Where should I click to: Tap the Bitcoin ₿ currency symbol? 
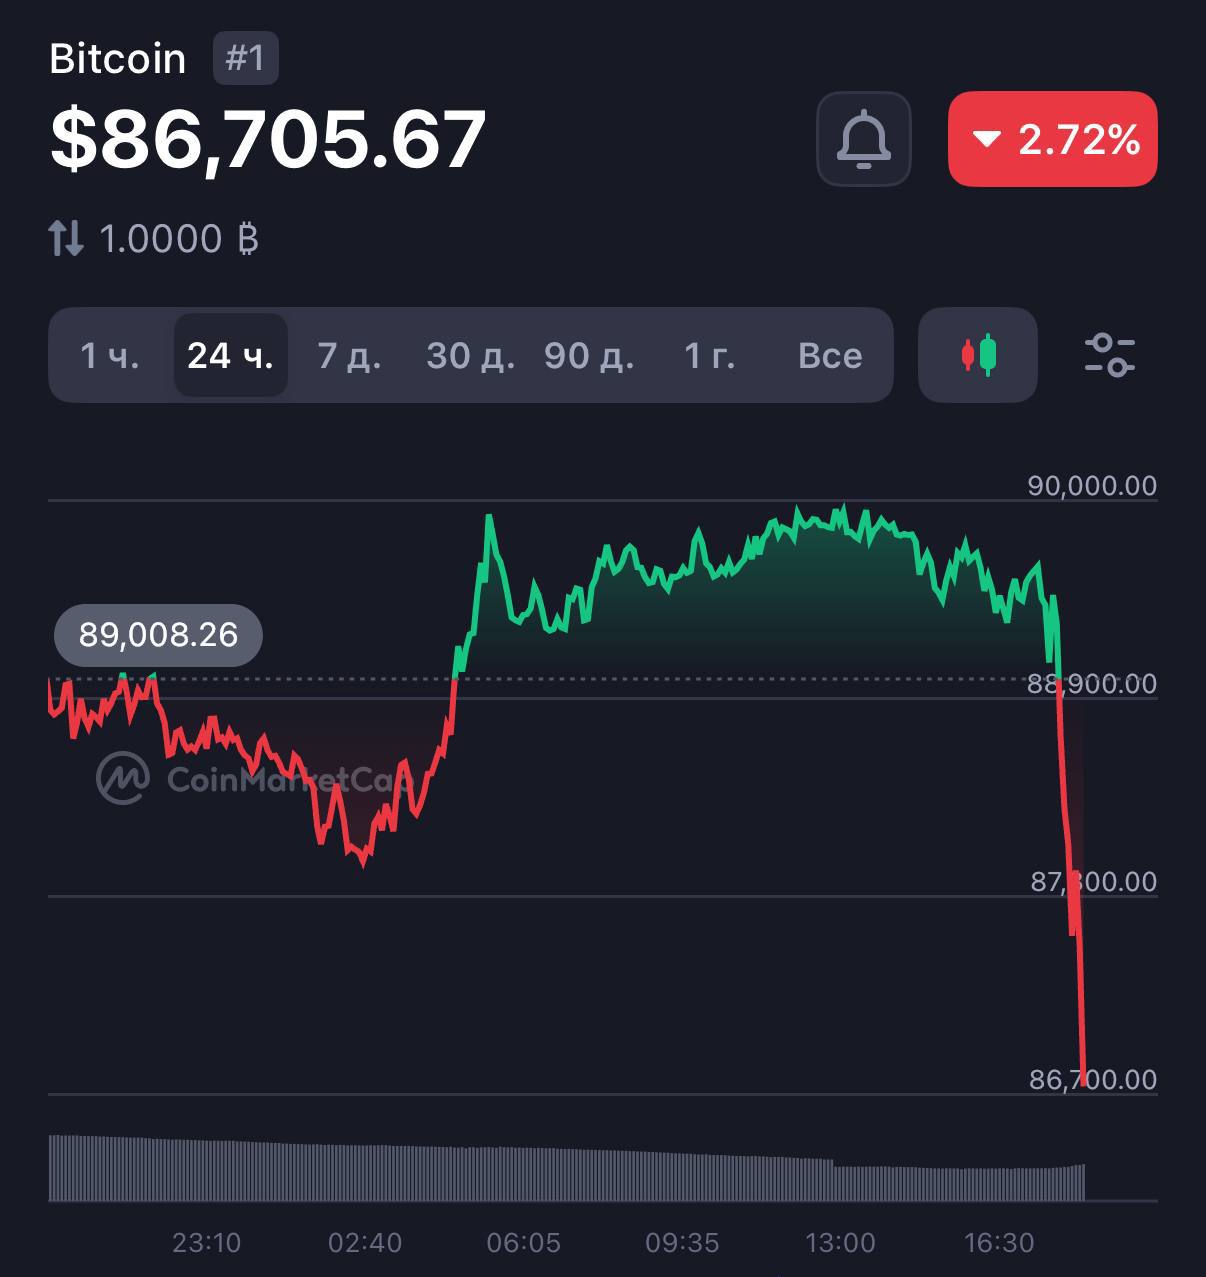[249, 239]
